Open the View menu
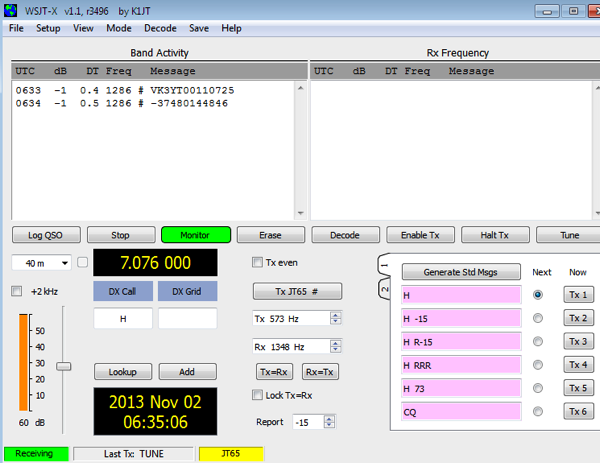Screen dimensions: 600x463 tap(83, 28)
